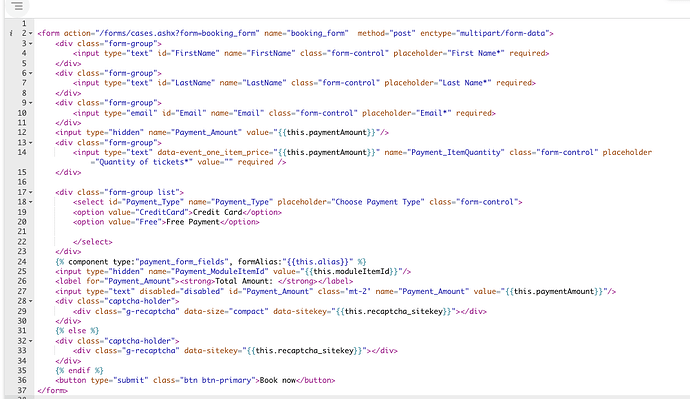Click the closing "</form>" tag
Screen dimensions: 690x399
53,391
